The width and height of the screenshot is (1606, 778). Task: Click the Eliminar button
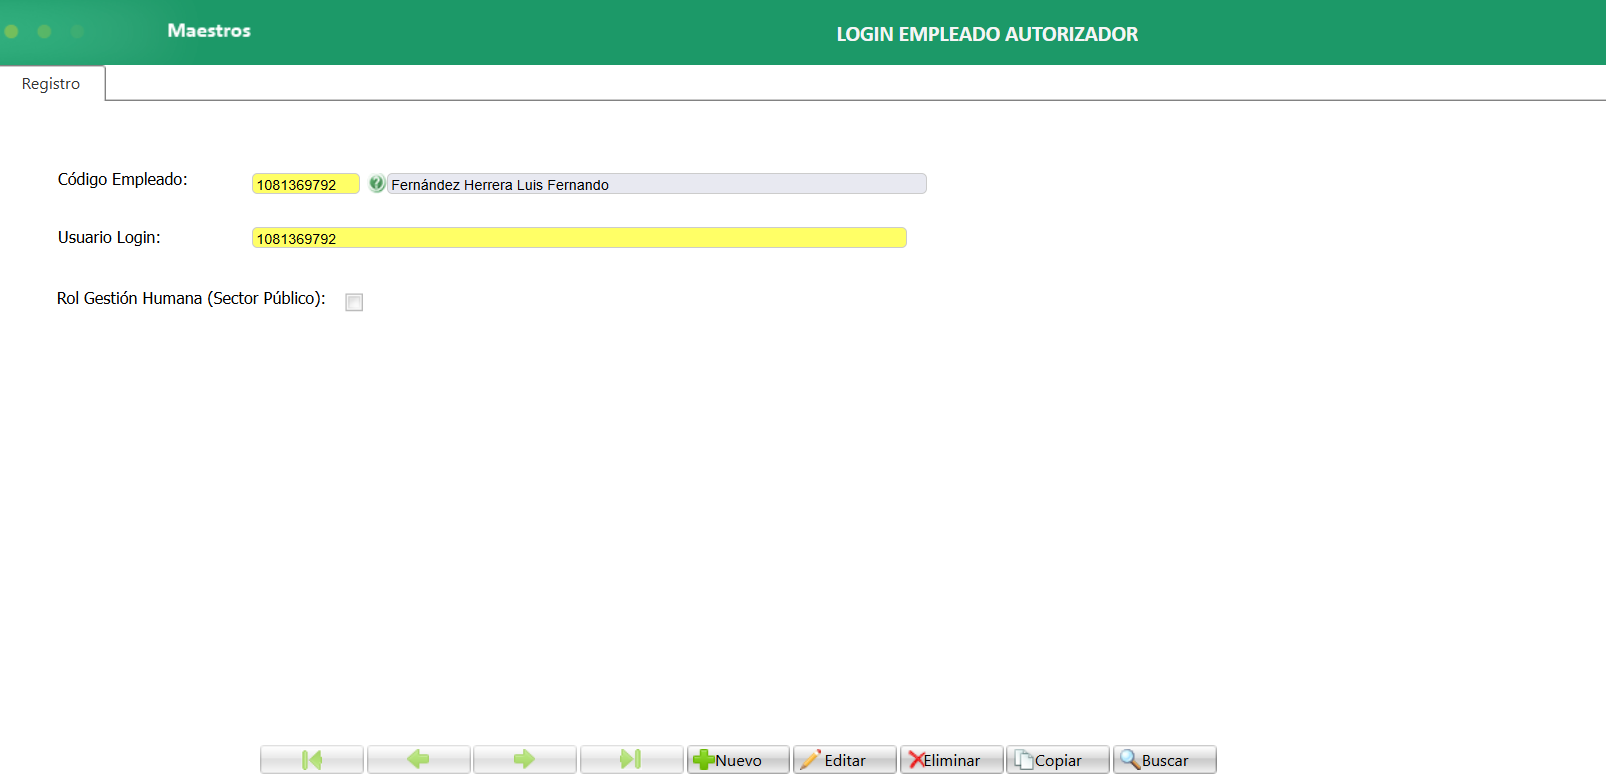951,760
